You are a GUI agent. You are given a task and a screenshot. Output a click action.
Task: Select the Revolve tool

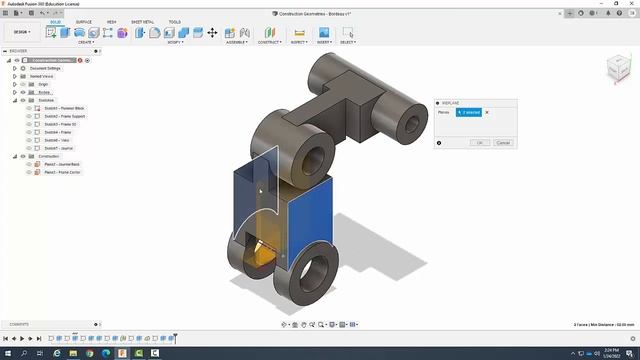79,33
